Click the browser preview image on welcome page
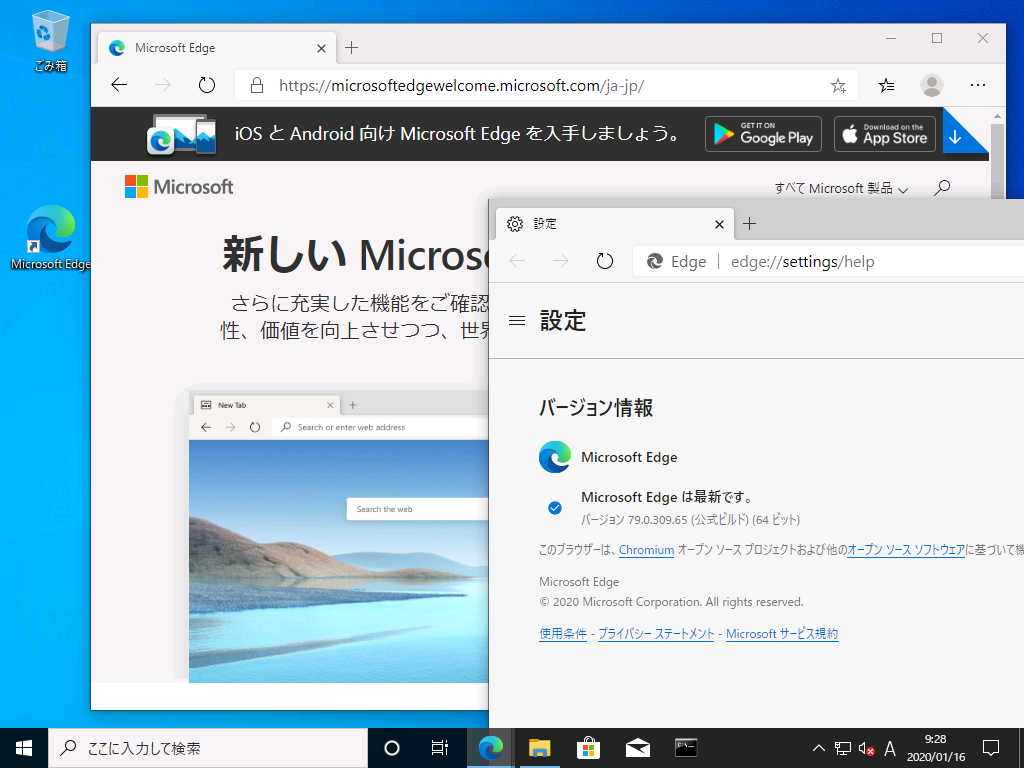Viewport: 1024px width, 768px height. tap(338, 537)
